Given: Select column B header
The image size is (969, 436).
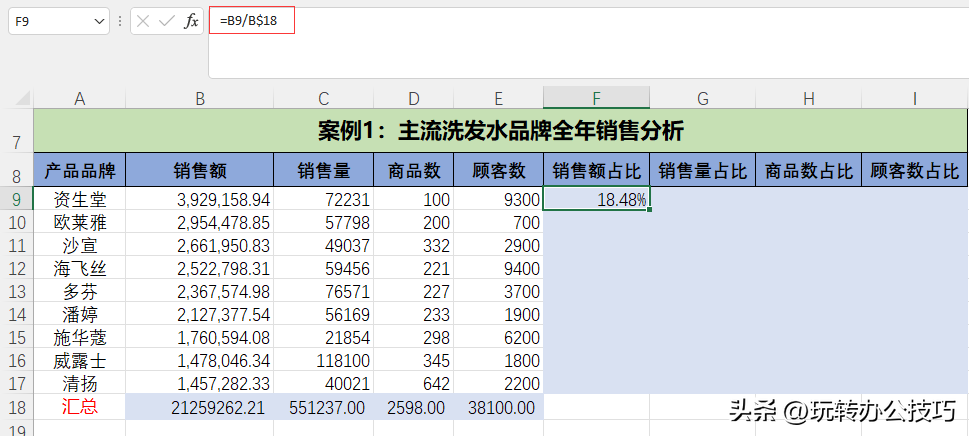Looking at the screenshot, I should click(200, 98).
